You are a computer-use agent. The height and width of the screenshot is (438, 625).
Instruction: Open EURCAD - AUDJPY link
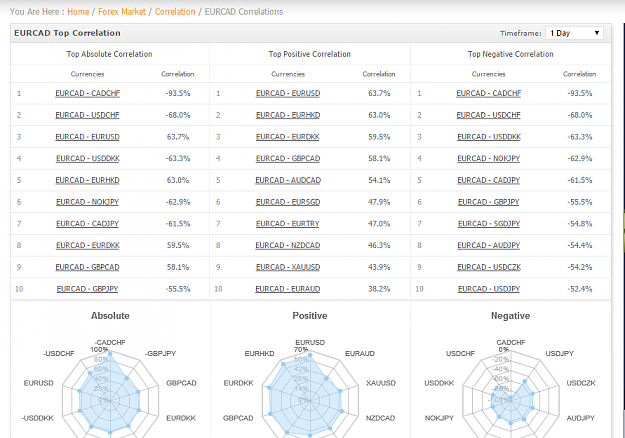[489, 246]
